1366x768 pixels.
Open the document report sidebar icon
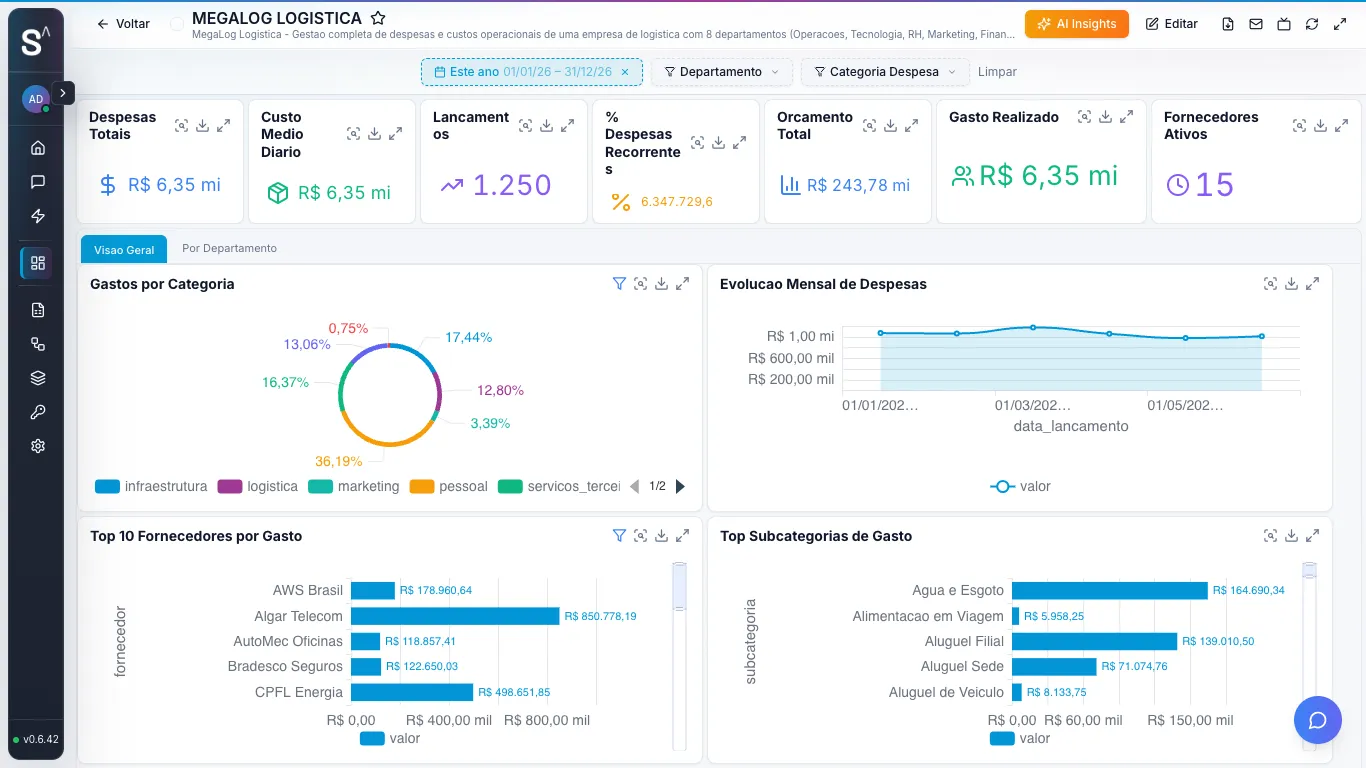click(38, 310)
